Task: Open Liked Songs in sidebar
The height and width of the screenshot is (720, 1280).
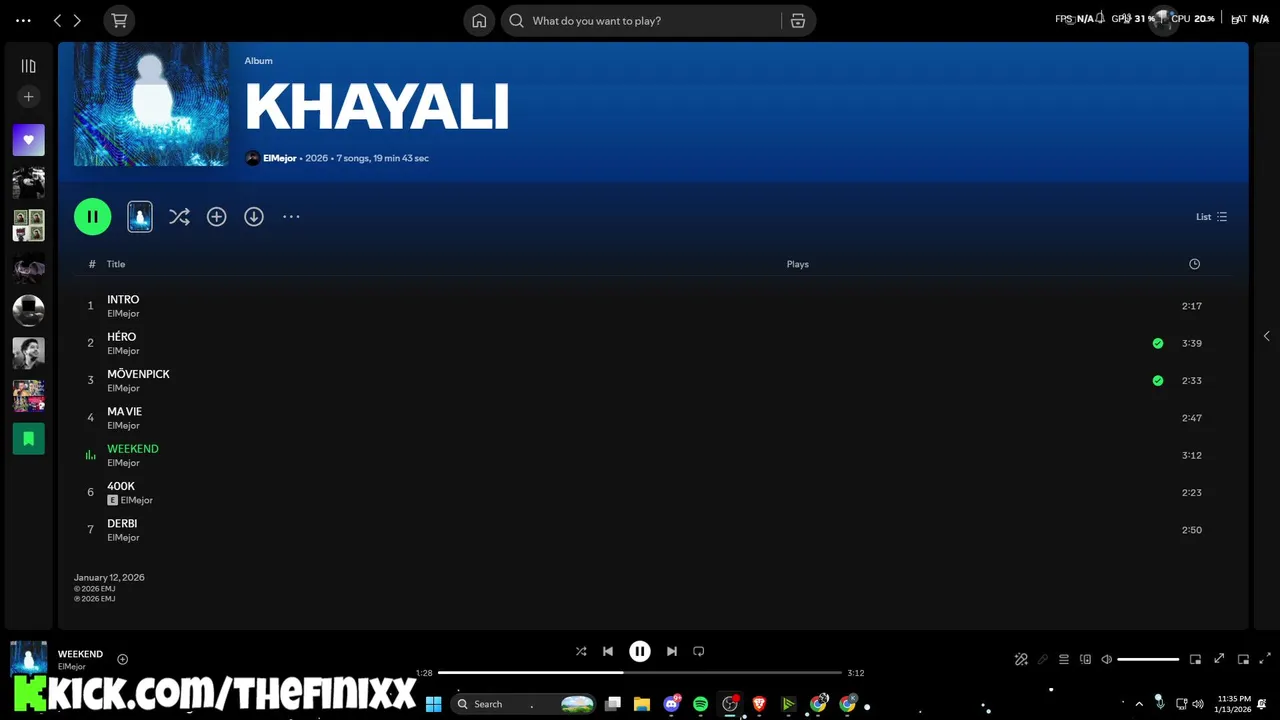Action: (x=28, y=140)
